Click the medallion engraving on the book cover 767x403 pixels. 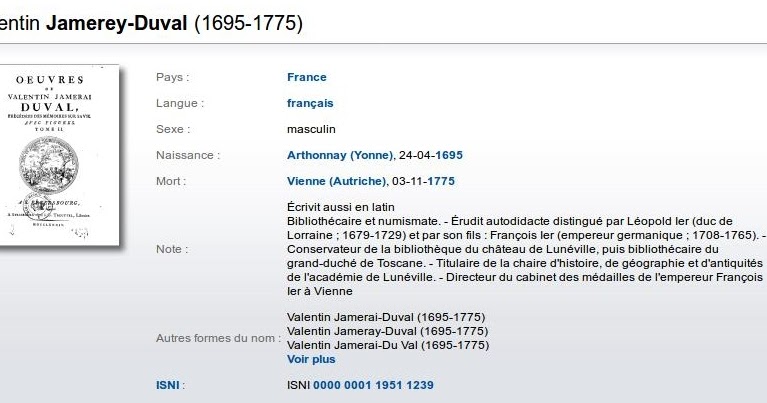click(48, 165)
